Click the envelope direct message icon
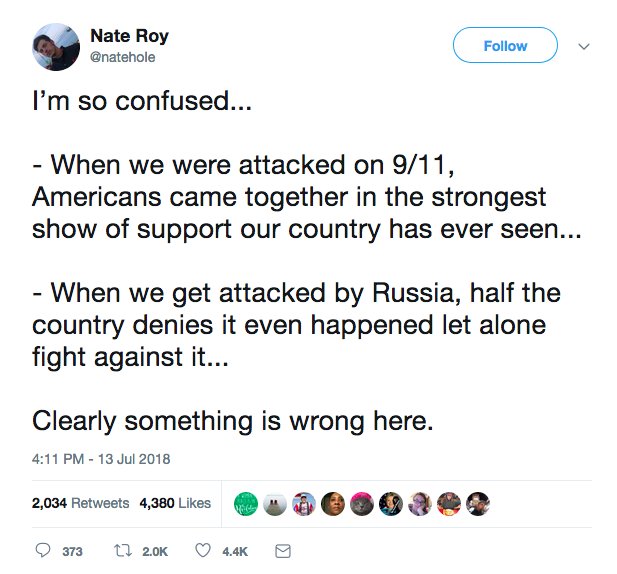Image resolution: width=617 pixels, height=574 pixels. click(282, 551)
